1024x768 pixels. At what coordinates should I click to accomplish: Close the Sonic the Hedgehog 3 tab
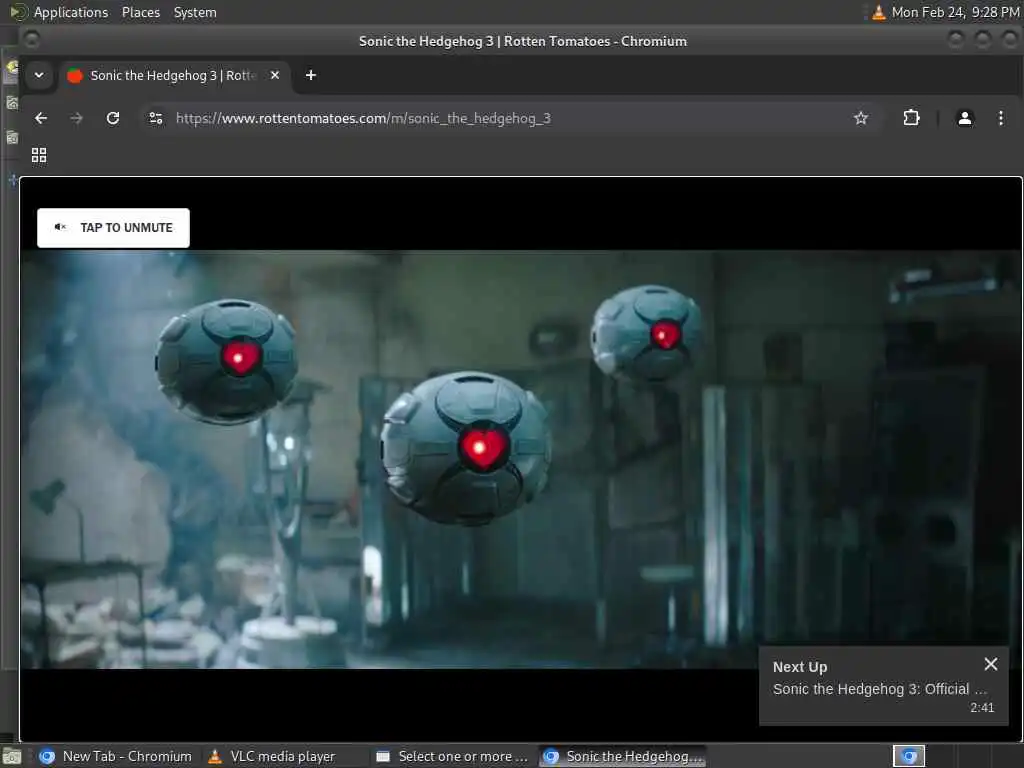pyautogui.click(x=275, y=75)
